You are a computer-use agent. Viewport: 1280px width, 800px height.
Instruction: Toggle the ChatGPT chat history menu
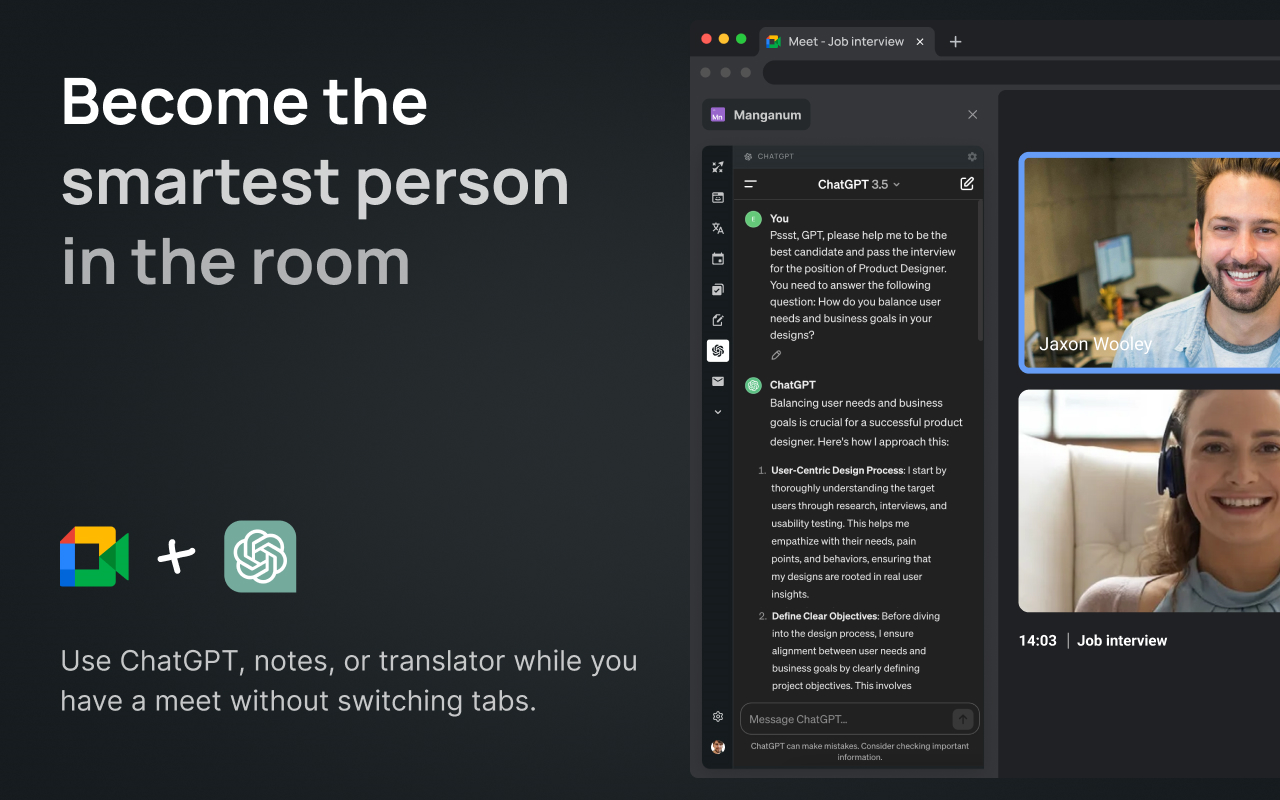(x=750, y=184)
